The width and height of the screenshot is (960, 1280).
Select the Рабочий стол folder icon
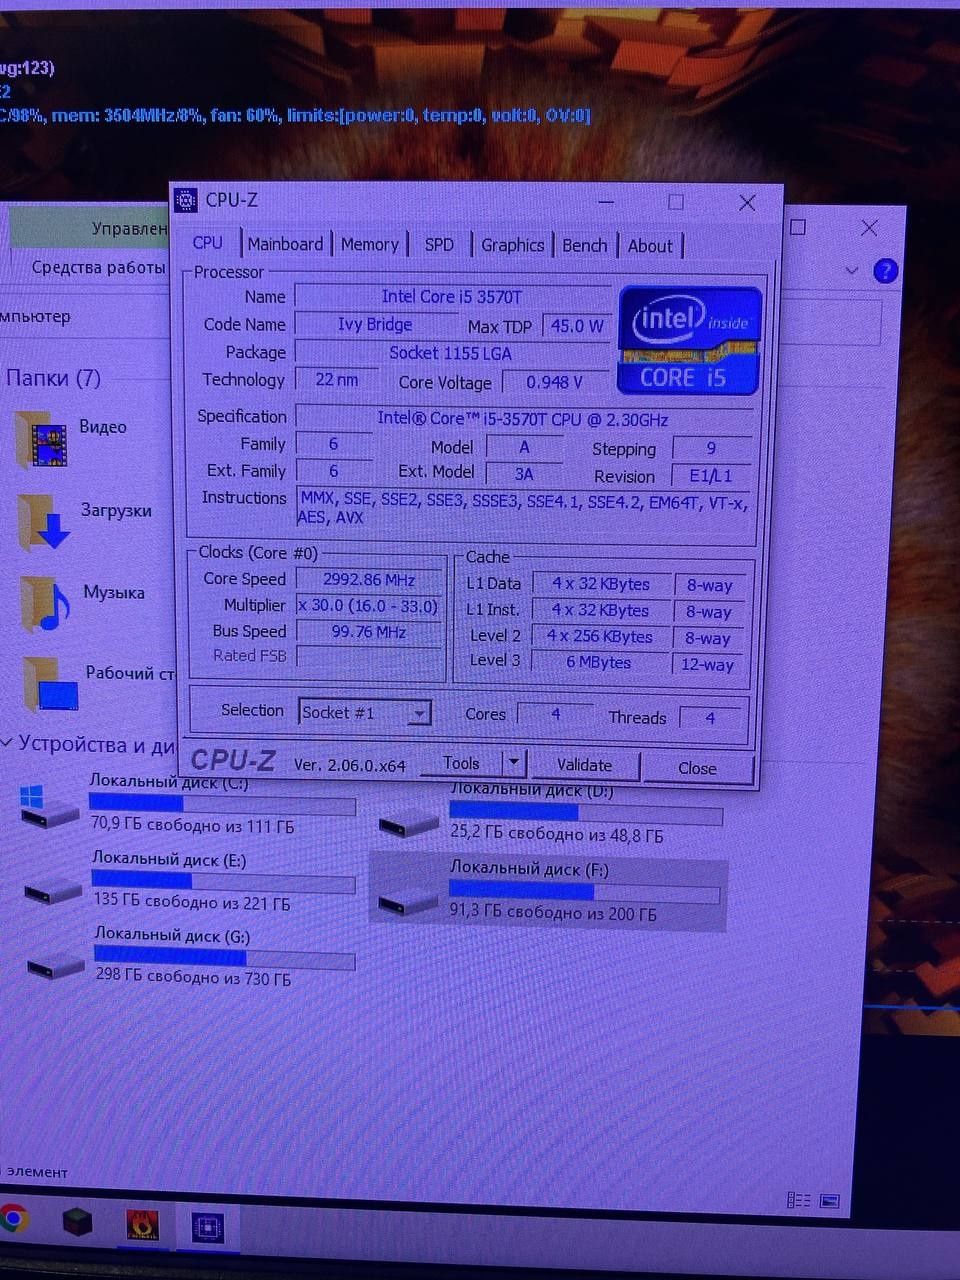pyautogui.click(x=50, y=684)
